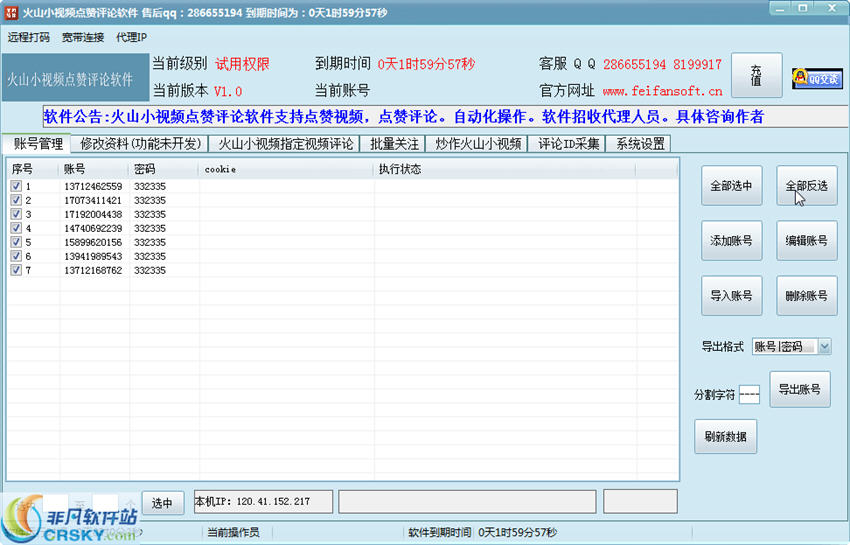Open the 账号|密码 export format combo box
850x545 pixels.
pyautogui.click(x=791, y=347)
